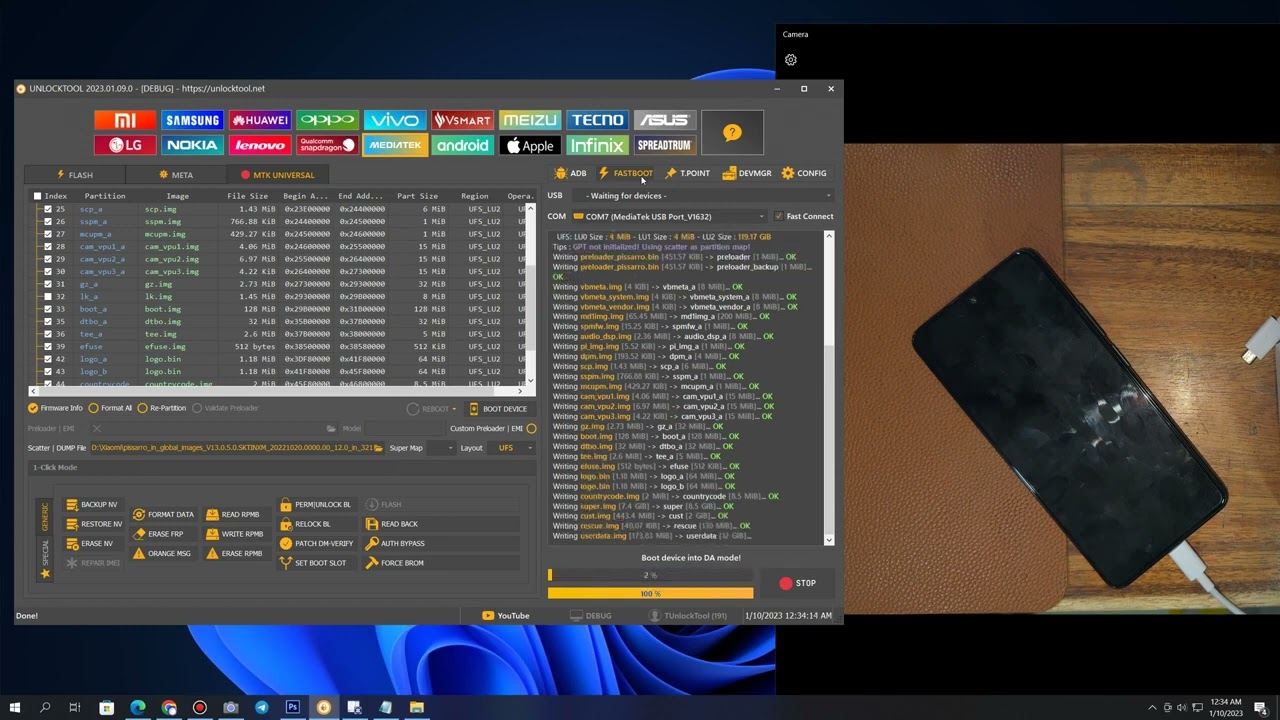Select the Meizu brand tile

530,120
